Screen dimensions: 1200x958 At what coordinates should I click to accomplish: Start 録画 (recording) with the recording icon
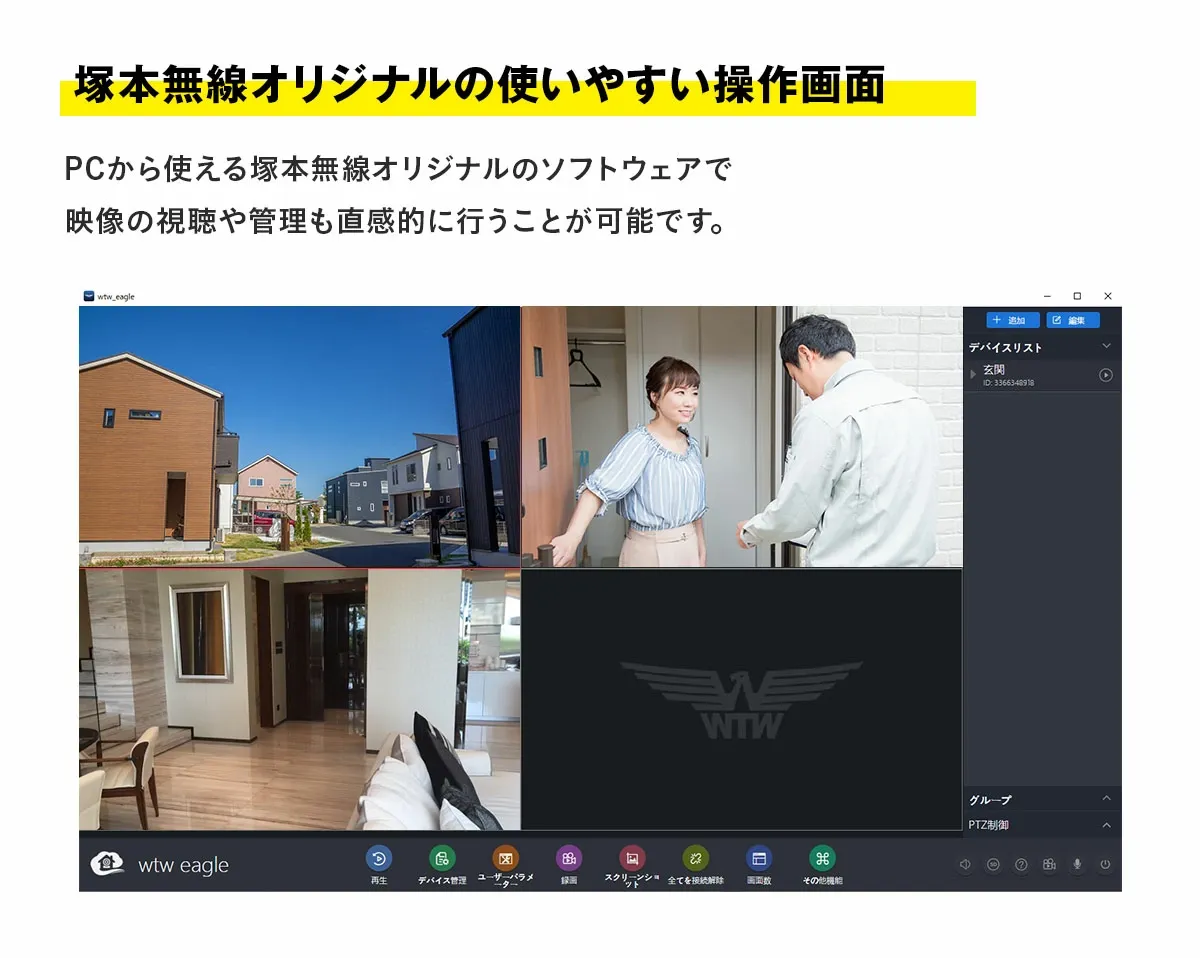coord(568,856)
